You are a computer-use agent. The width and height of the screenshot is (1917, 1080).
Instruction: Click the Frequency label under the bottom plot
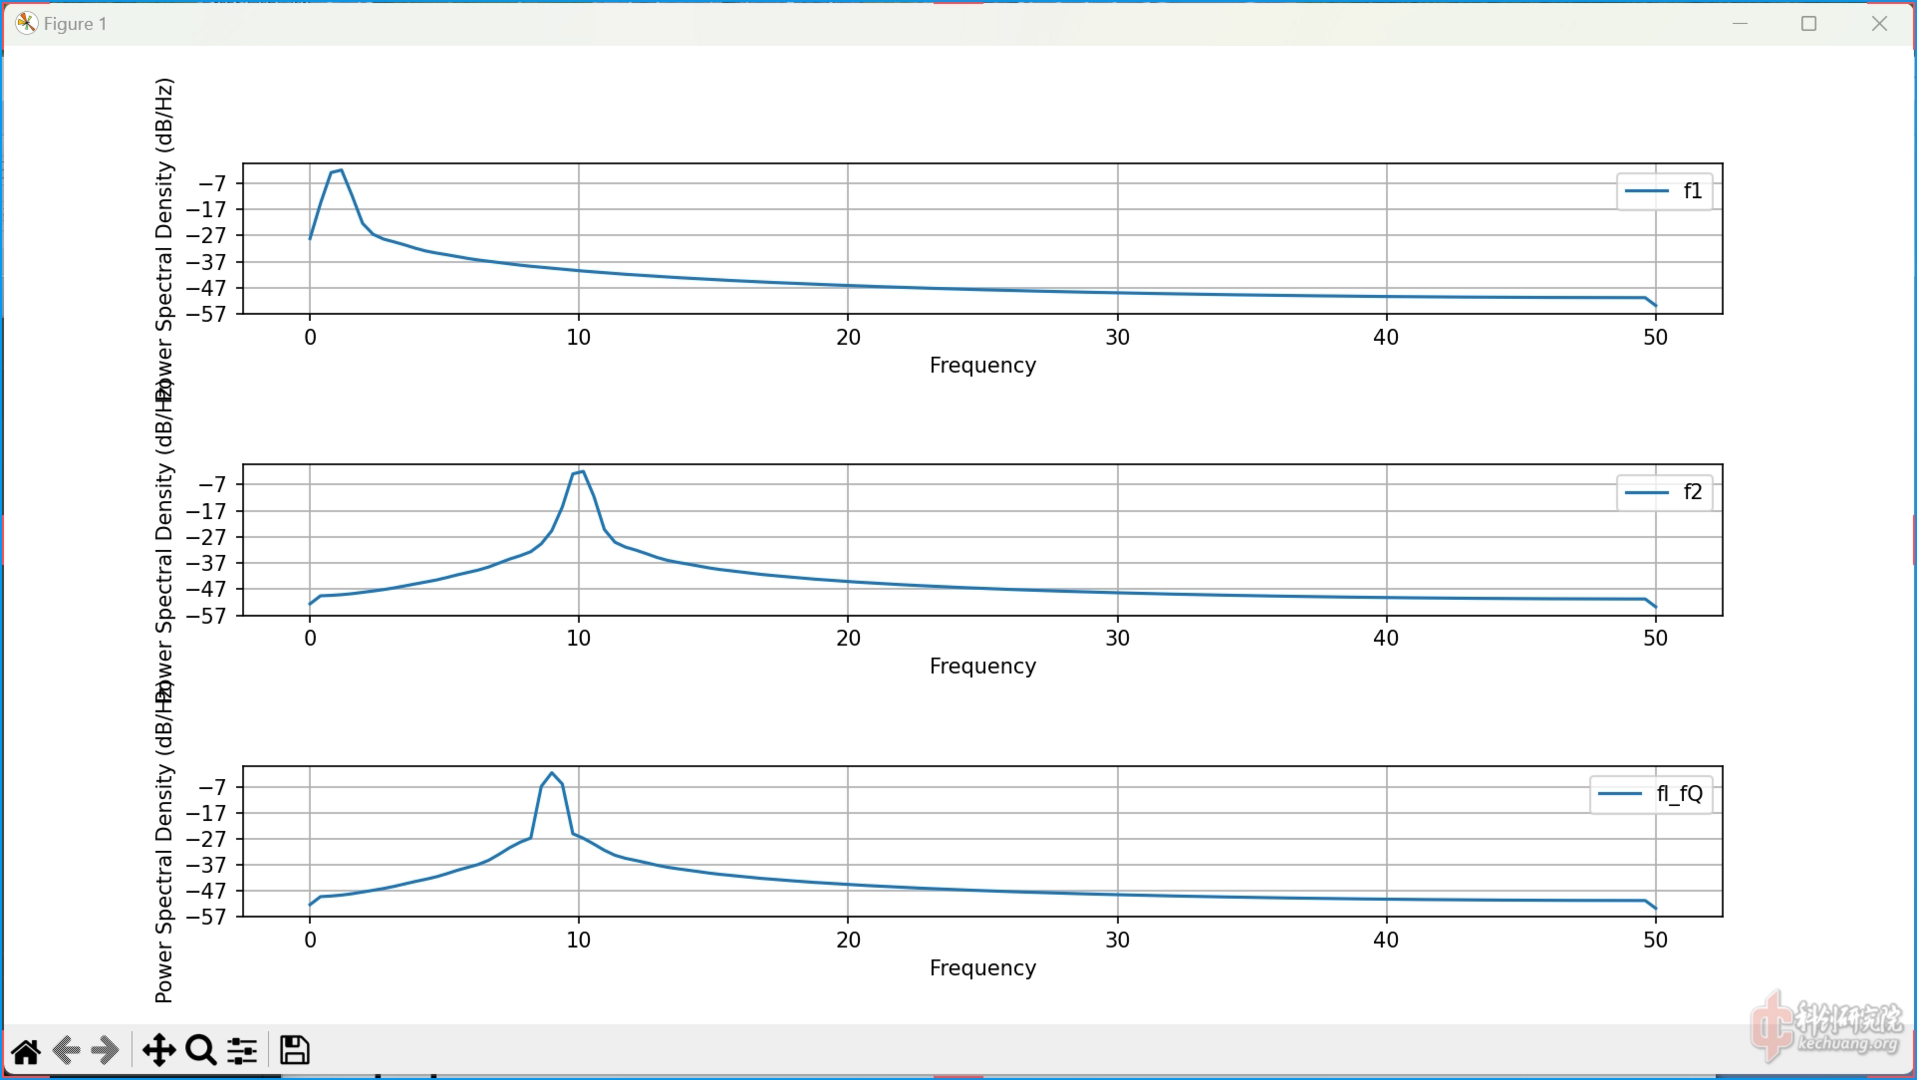[982, 968]
